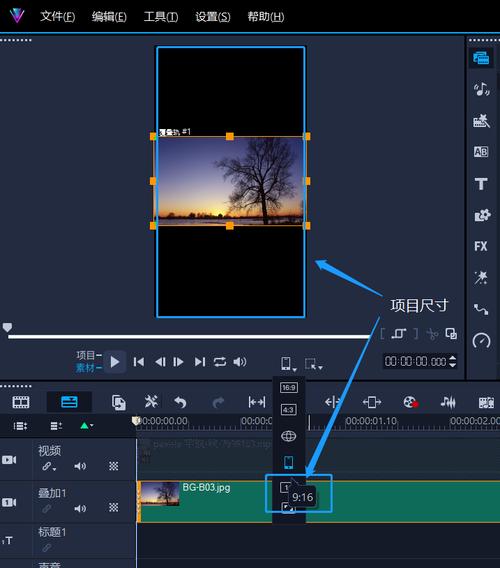Toggle repeat loop playback

coord(220,362)
